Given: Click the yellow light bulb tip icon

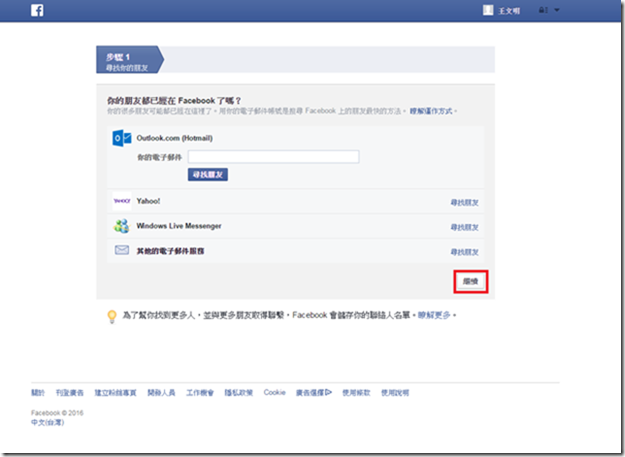Looking at the screenshot, I should point(112,317).
